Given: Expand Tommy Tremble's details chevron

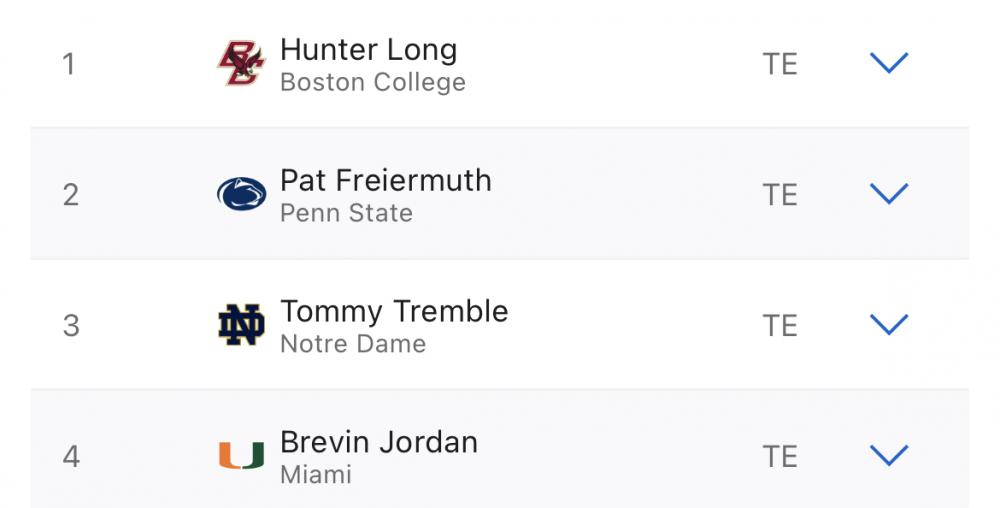Looking at the screenshot, I should click(x=888, y=325).
